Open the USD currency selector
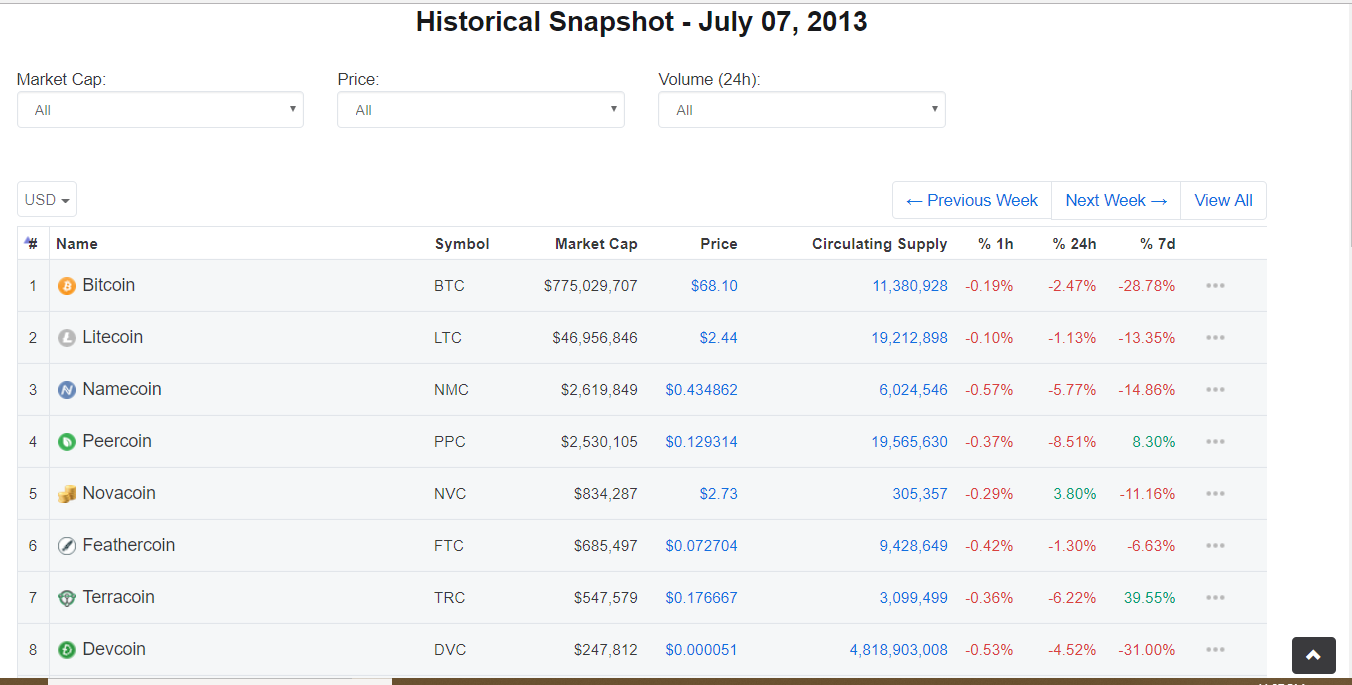 (x=47, y=199)
